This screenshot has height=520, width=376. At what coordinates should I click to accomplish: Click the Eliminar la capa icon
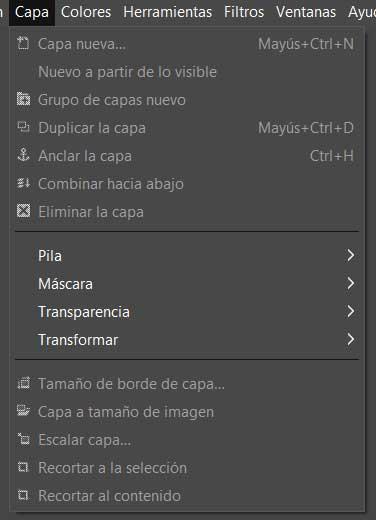(23, 211)
